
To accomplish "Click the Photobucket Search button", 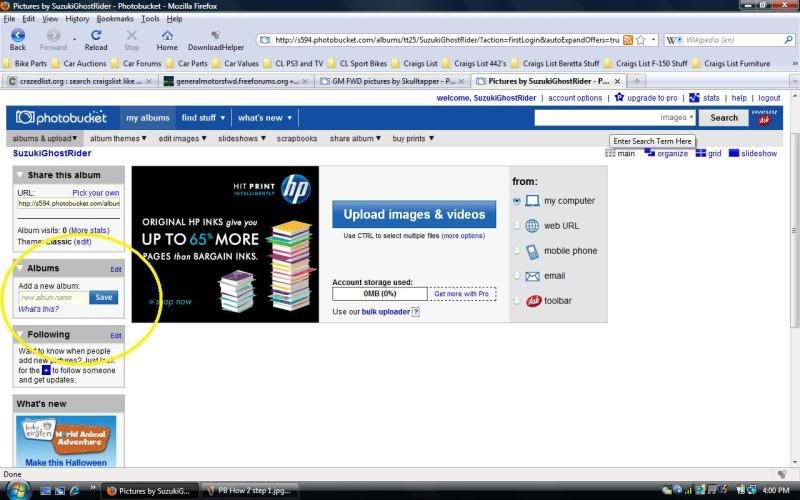I will pos(723,118).
